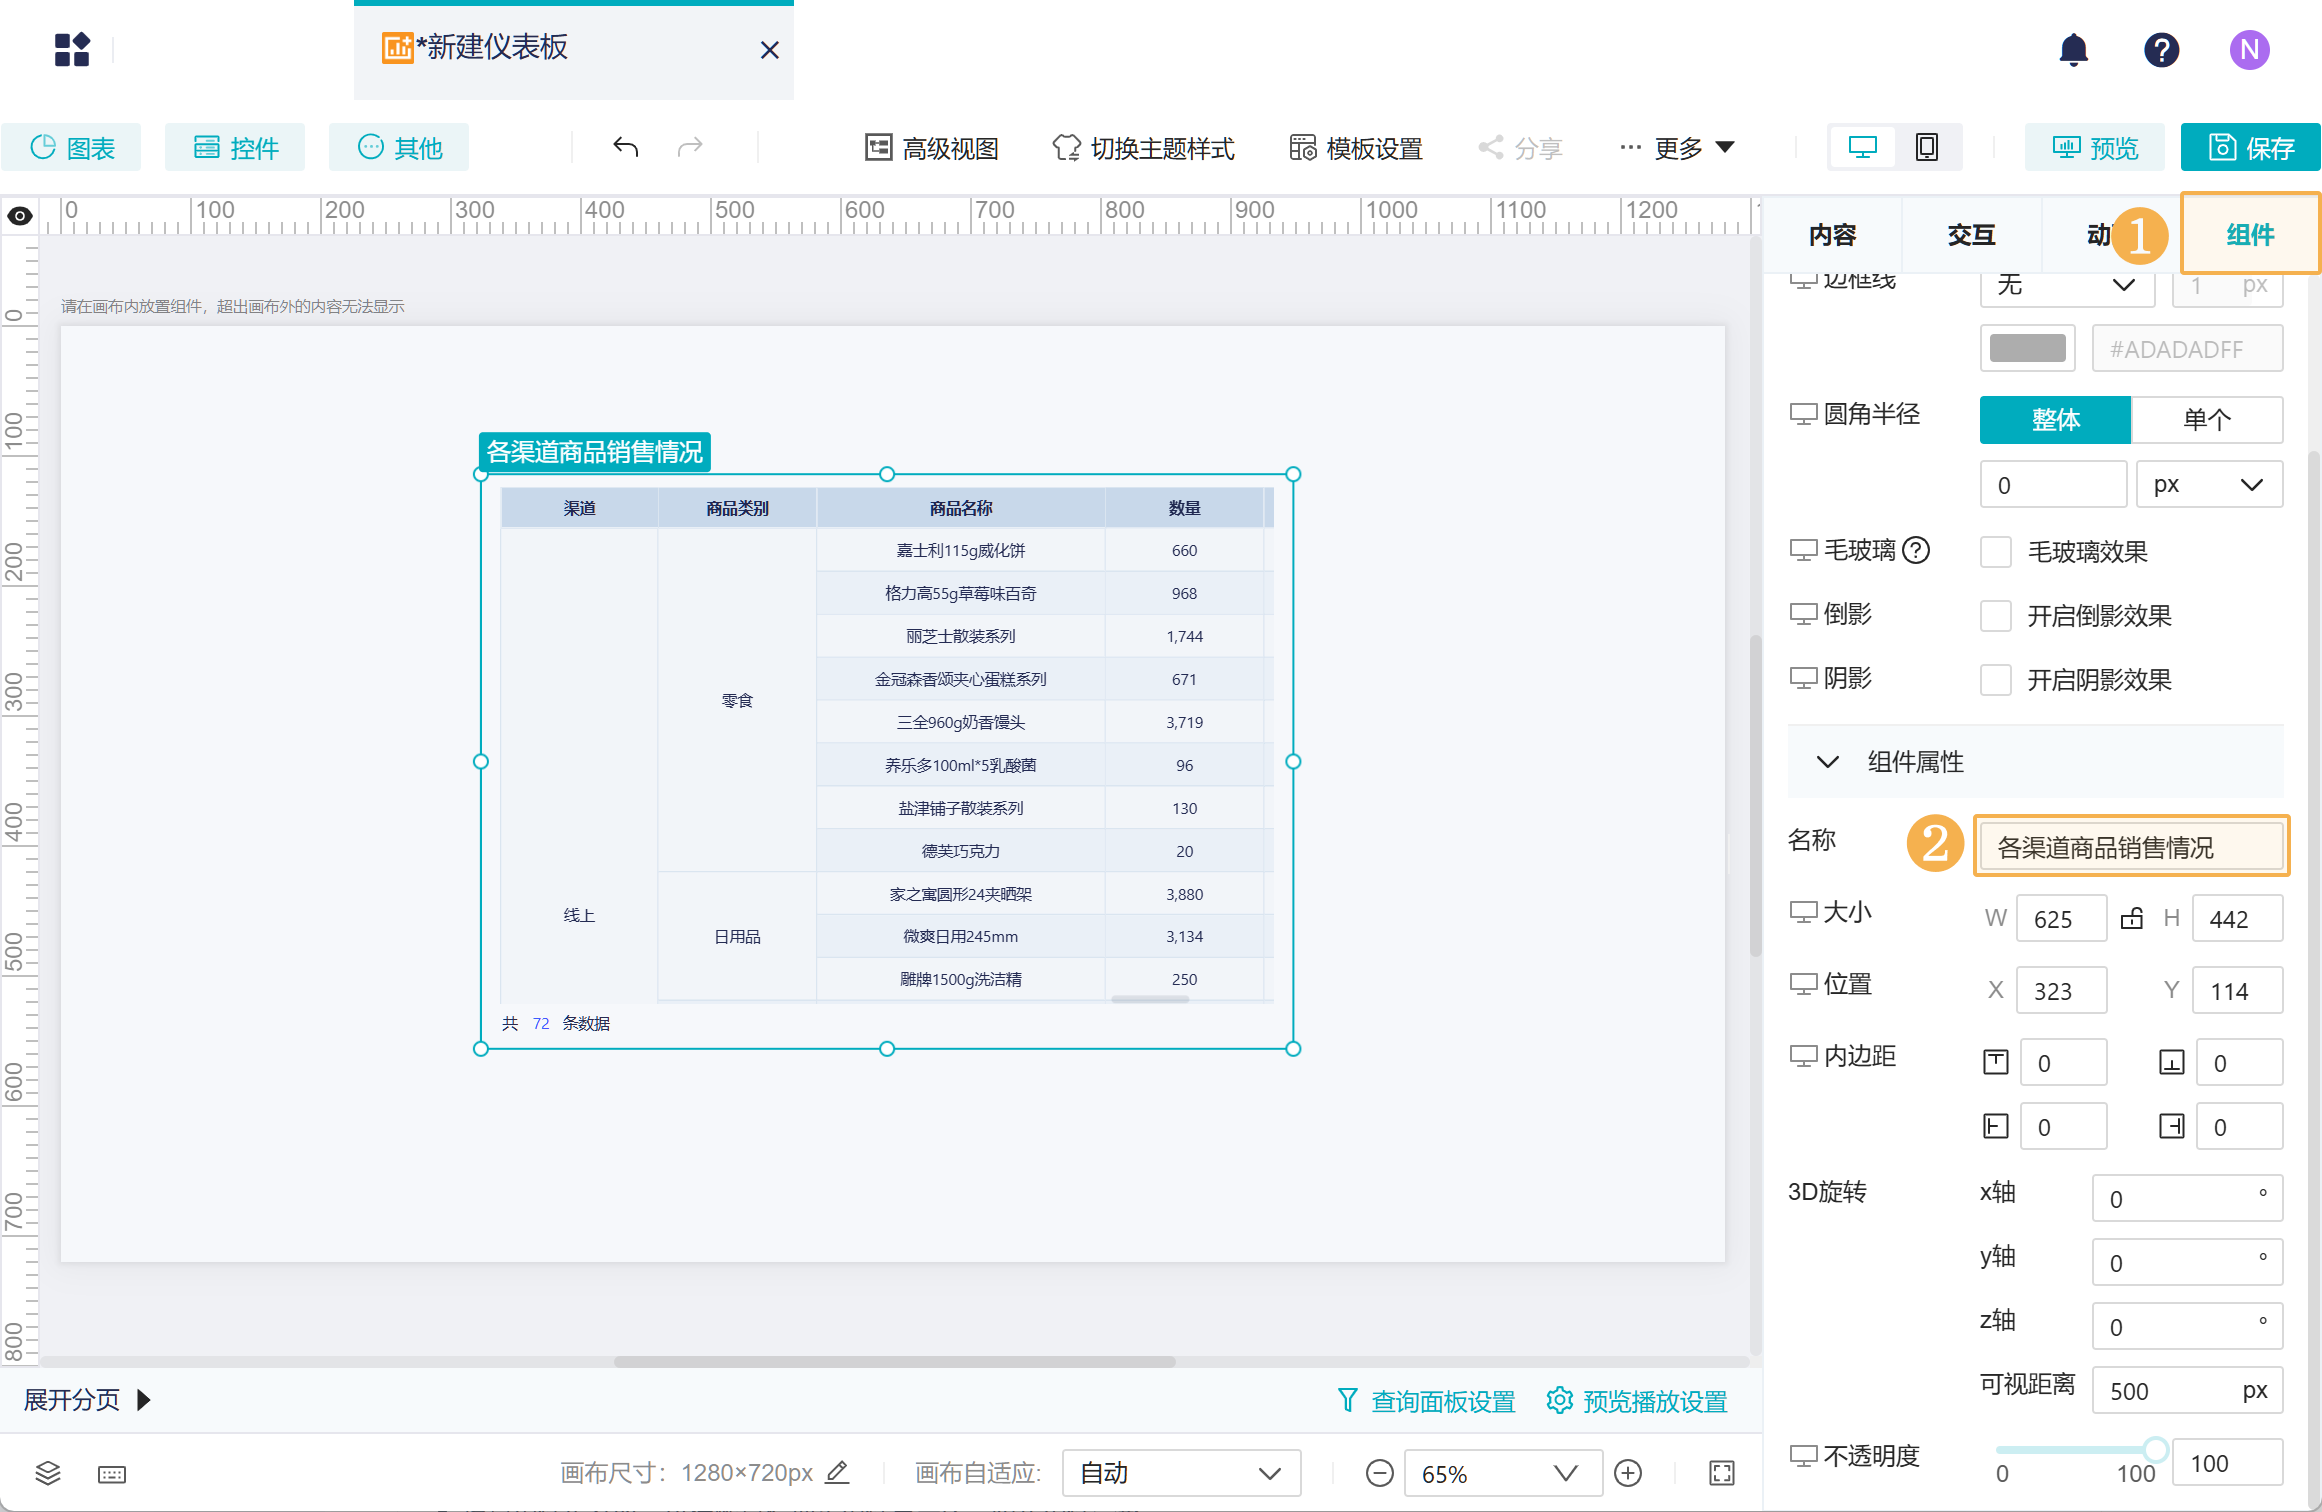Switch to the 交互 tab
The width and height of the screenshot is (2322, 1512).
1971,235
